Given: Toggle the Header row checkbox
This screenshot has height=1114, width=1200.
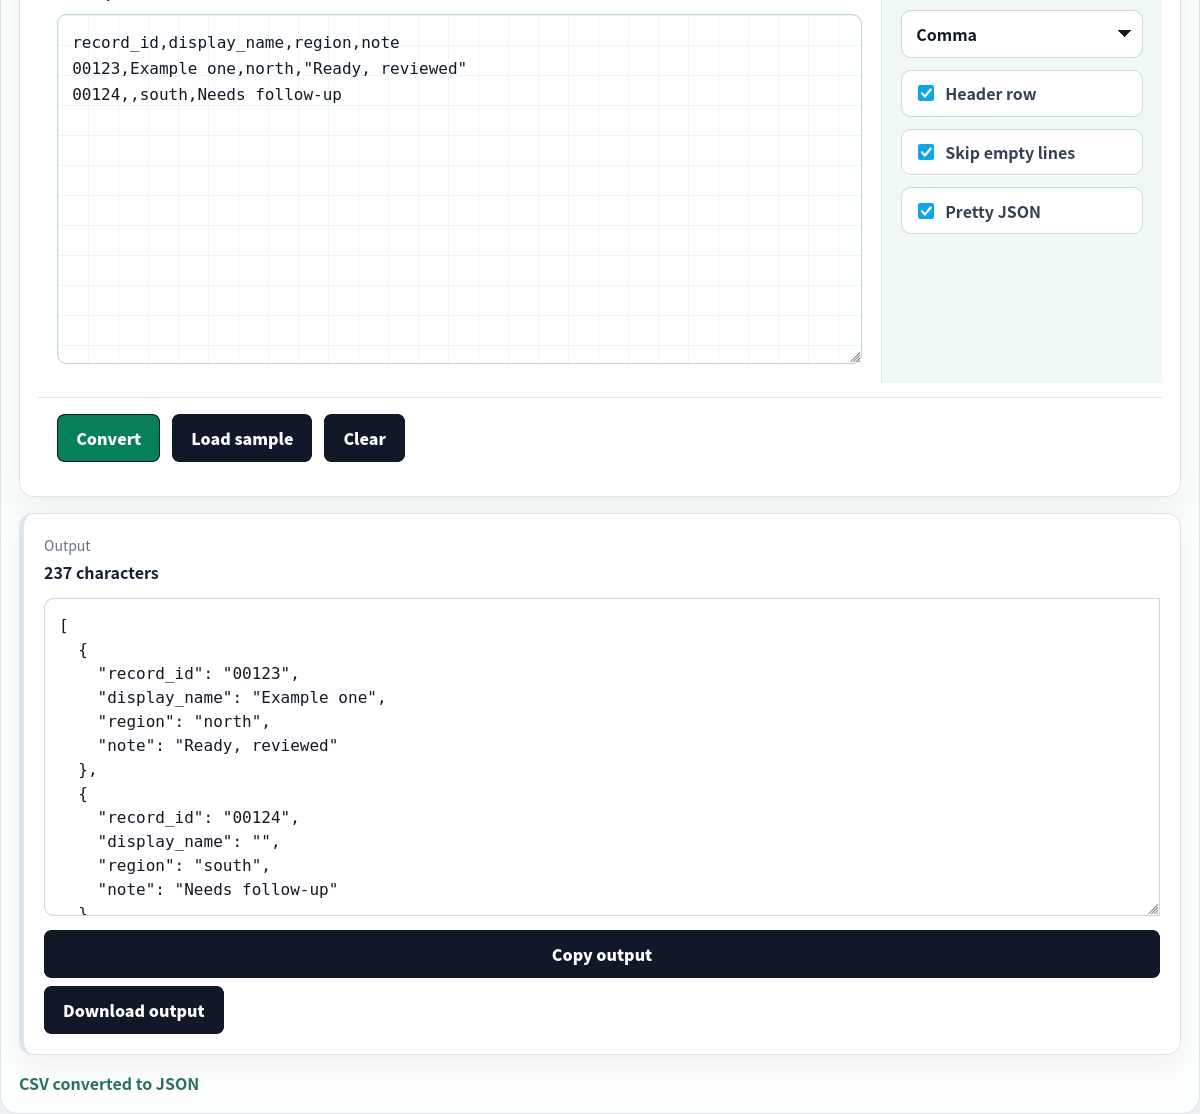Looking at the screenshot, I should point(926,94).
